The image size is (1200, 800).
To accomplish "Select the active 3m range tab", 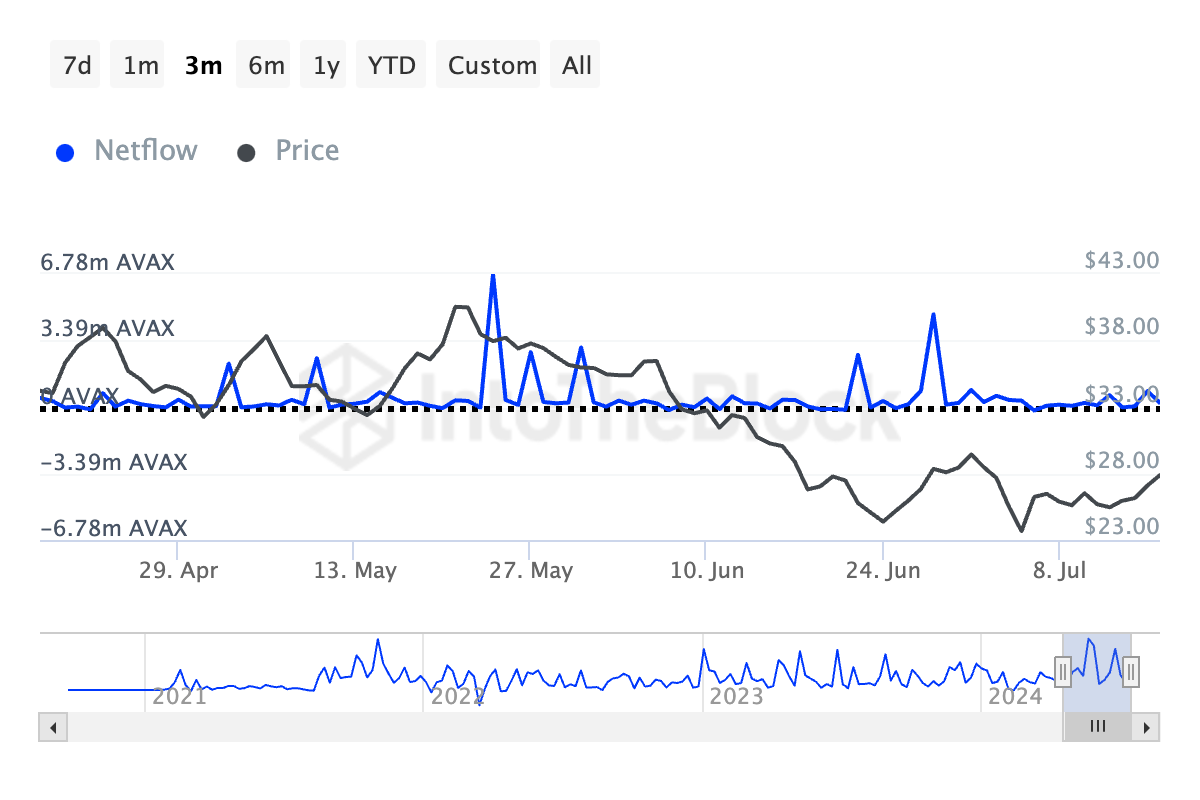I will (x=204, y=66).
